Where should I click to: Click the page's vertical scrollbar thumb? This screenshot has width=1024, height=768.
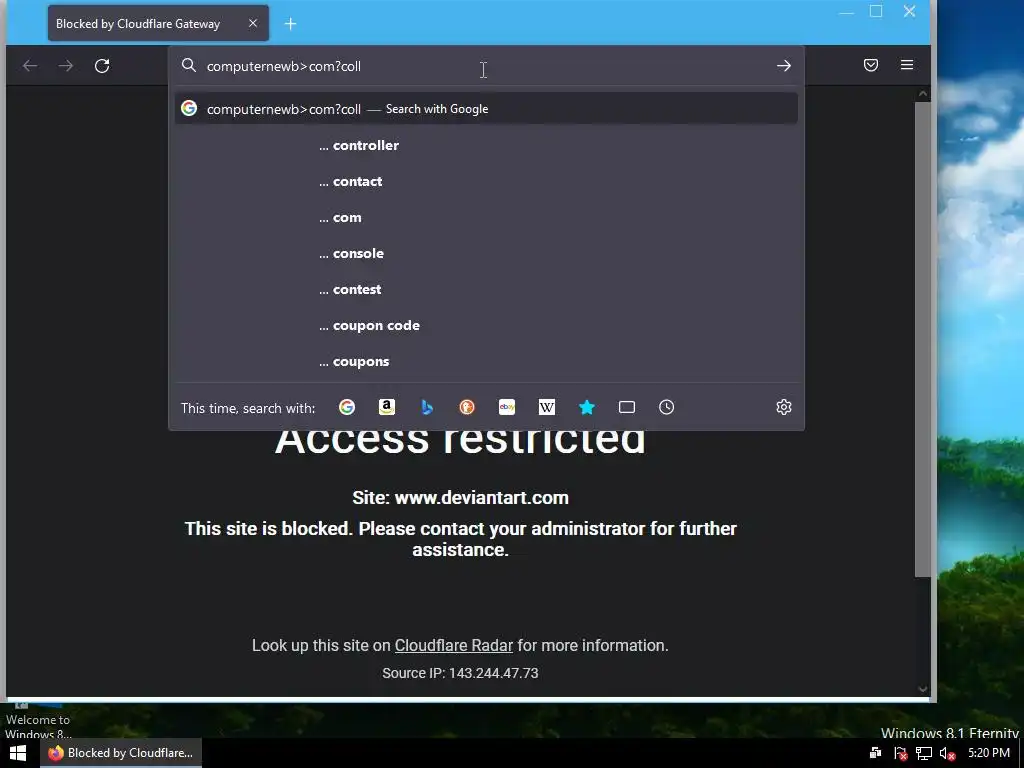tap(922, 340)
